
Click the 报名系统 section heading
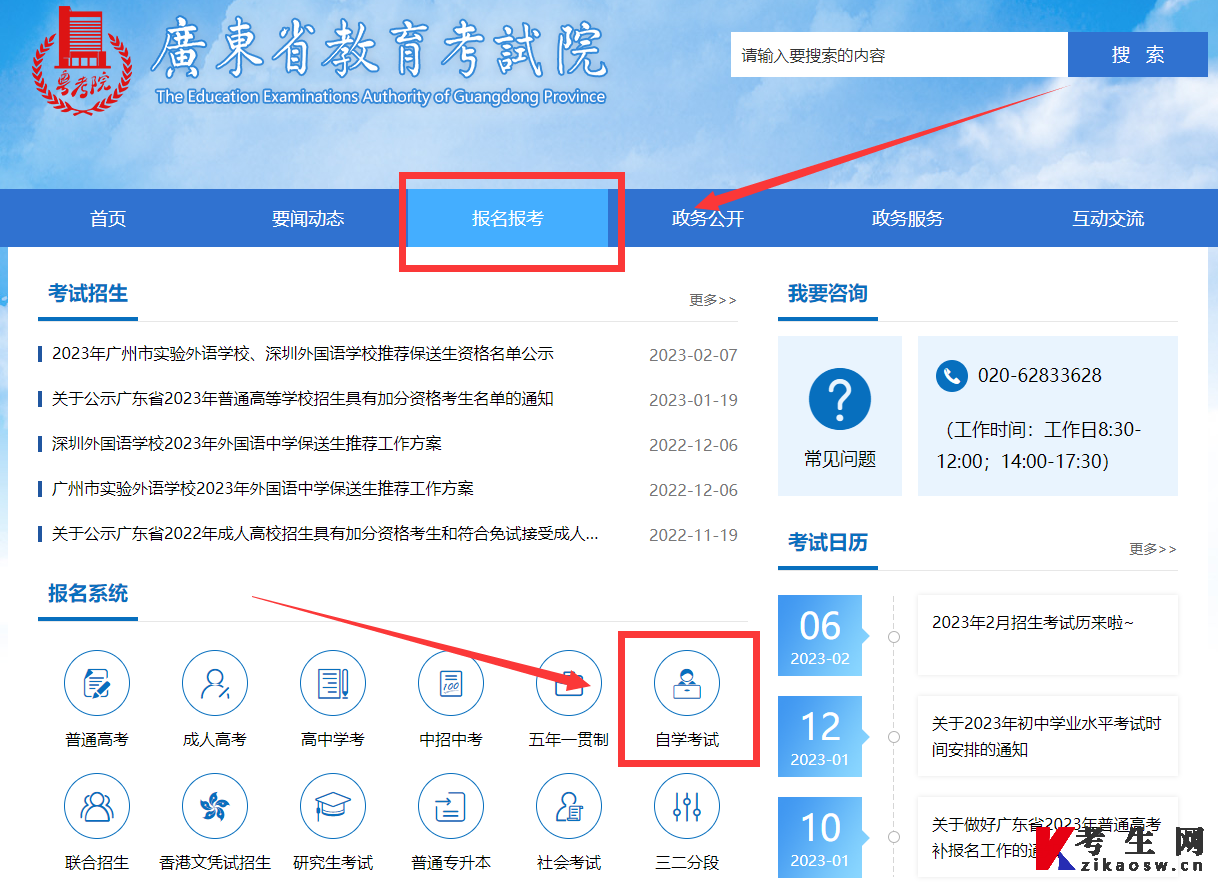tap(88, 593)
